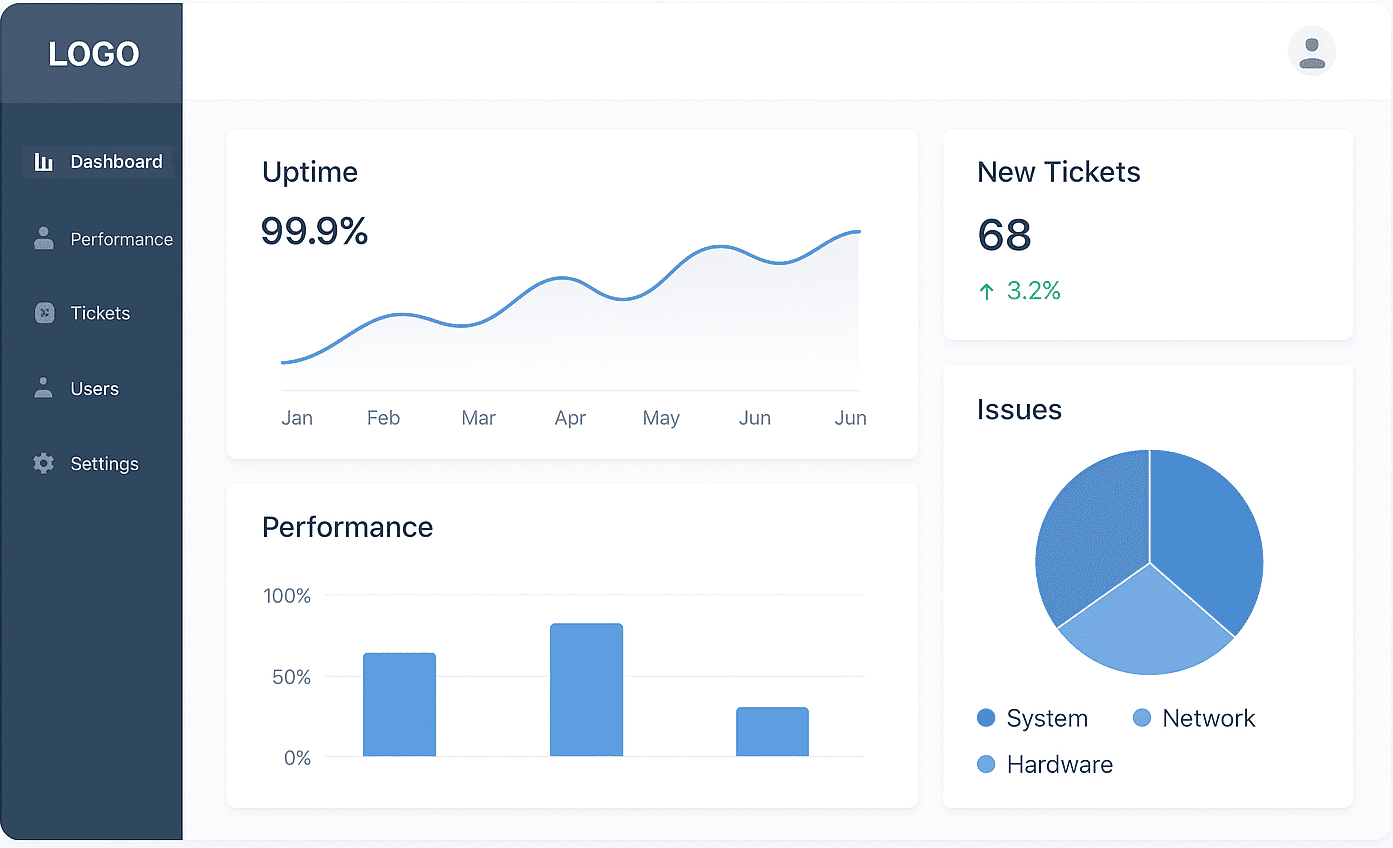Image resolution: width=1393 pixels, height=848 pixels.
Task: Click the System legend color dot
Action: (986, 718)
